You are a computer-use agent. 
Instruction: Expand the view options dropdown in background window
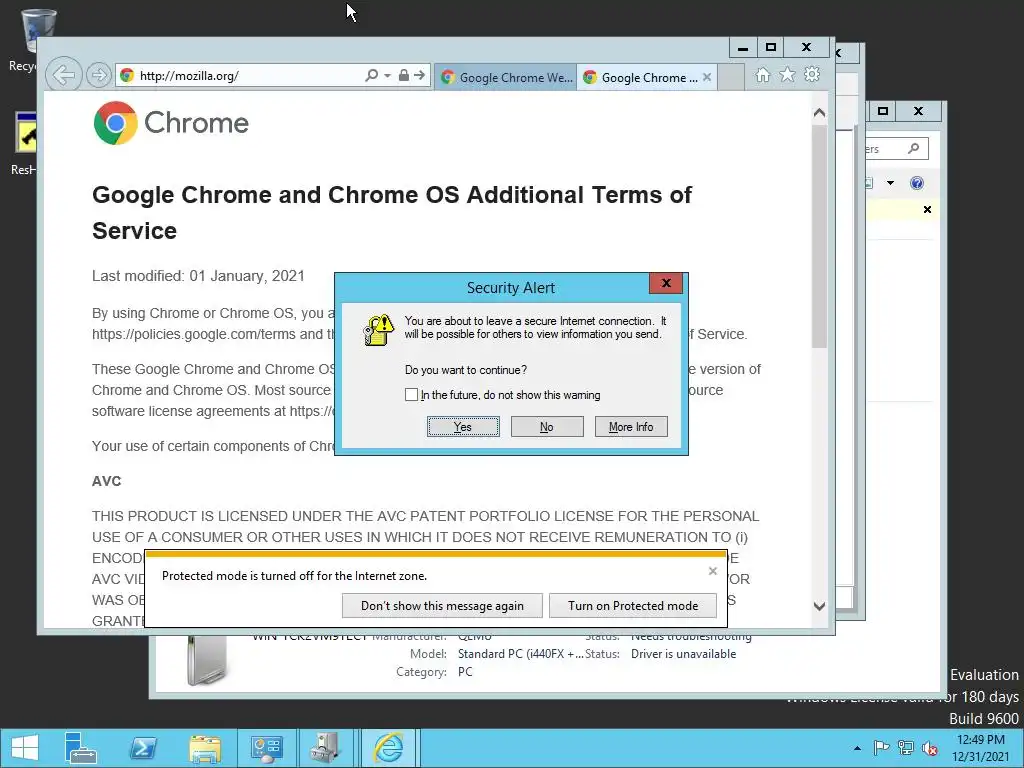(890, 183)
